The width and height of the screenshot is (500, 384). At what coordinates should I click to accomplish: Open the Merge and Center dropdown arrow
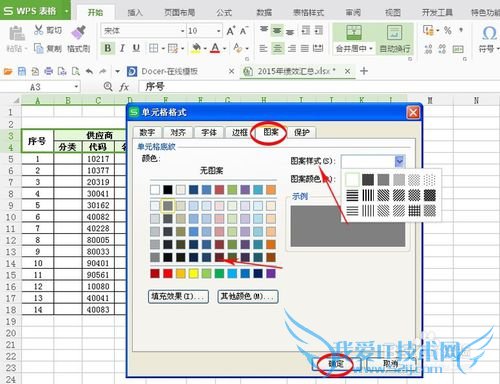[371, 49]
